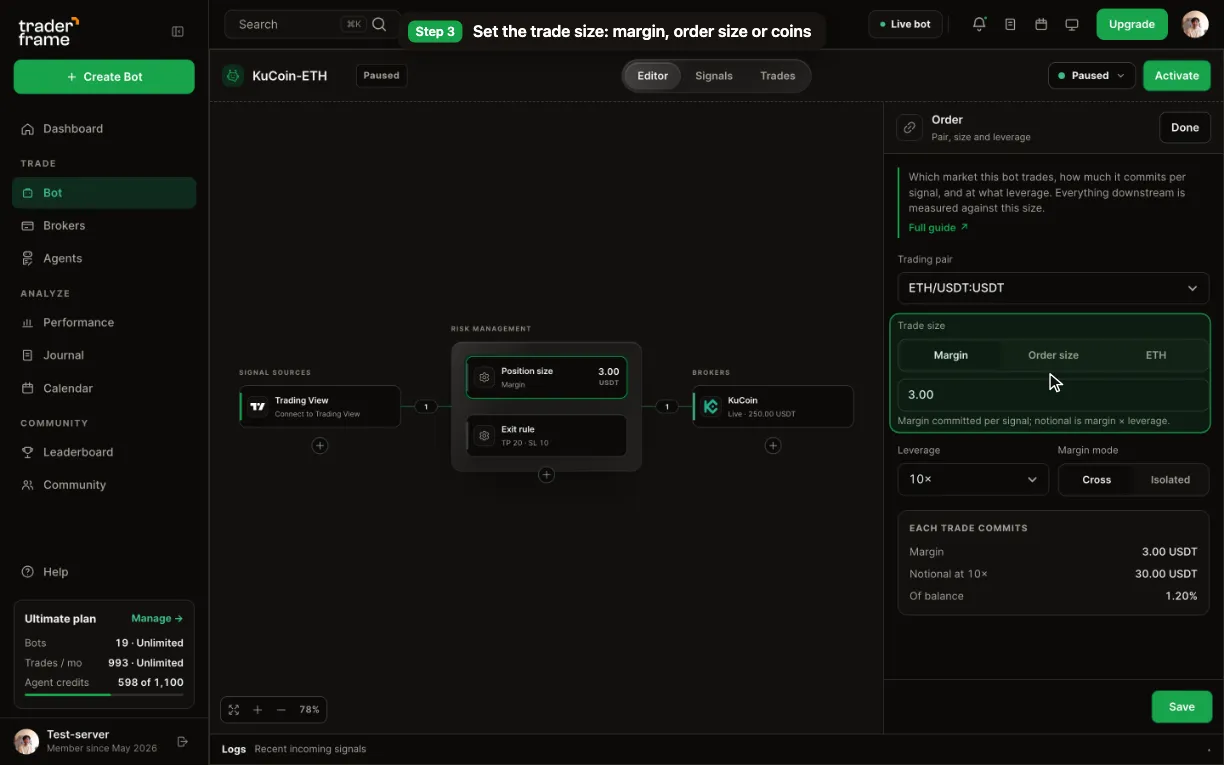Open the Full guide link
Viewport: 1224px width, 765px height.
[x=938, y=228]
